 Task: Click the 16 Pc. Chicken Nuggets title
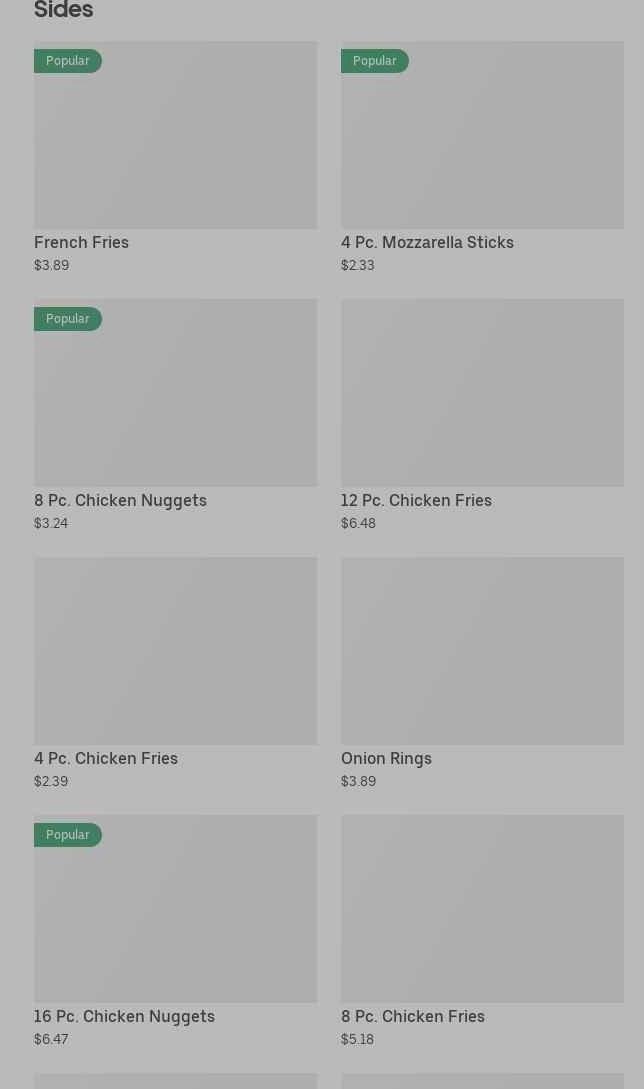click(124, 1016)
